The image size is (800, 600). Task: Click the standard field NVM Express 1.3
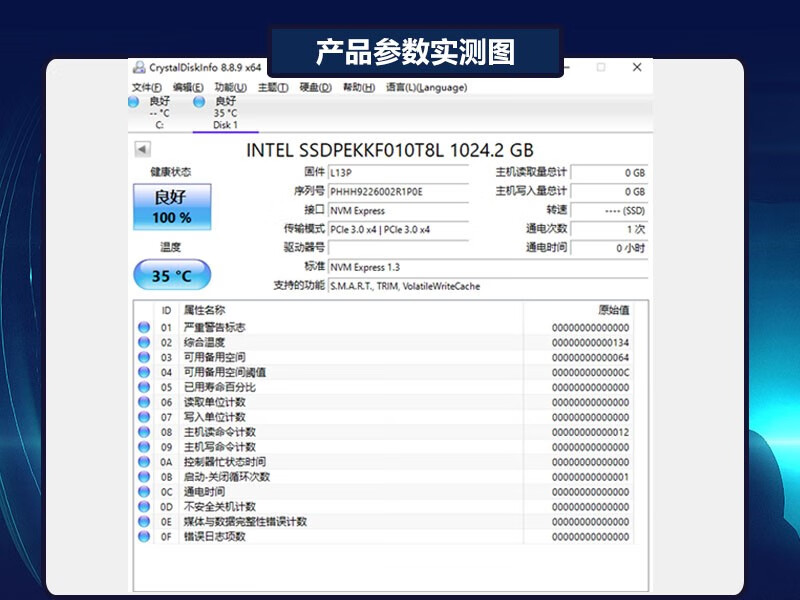pos(488,267)
